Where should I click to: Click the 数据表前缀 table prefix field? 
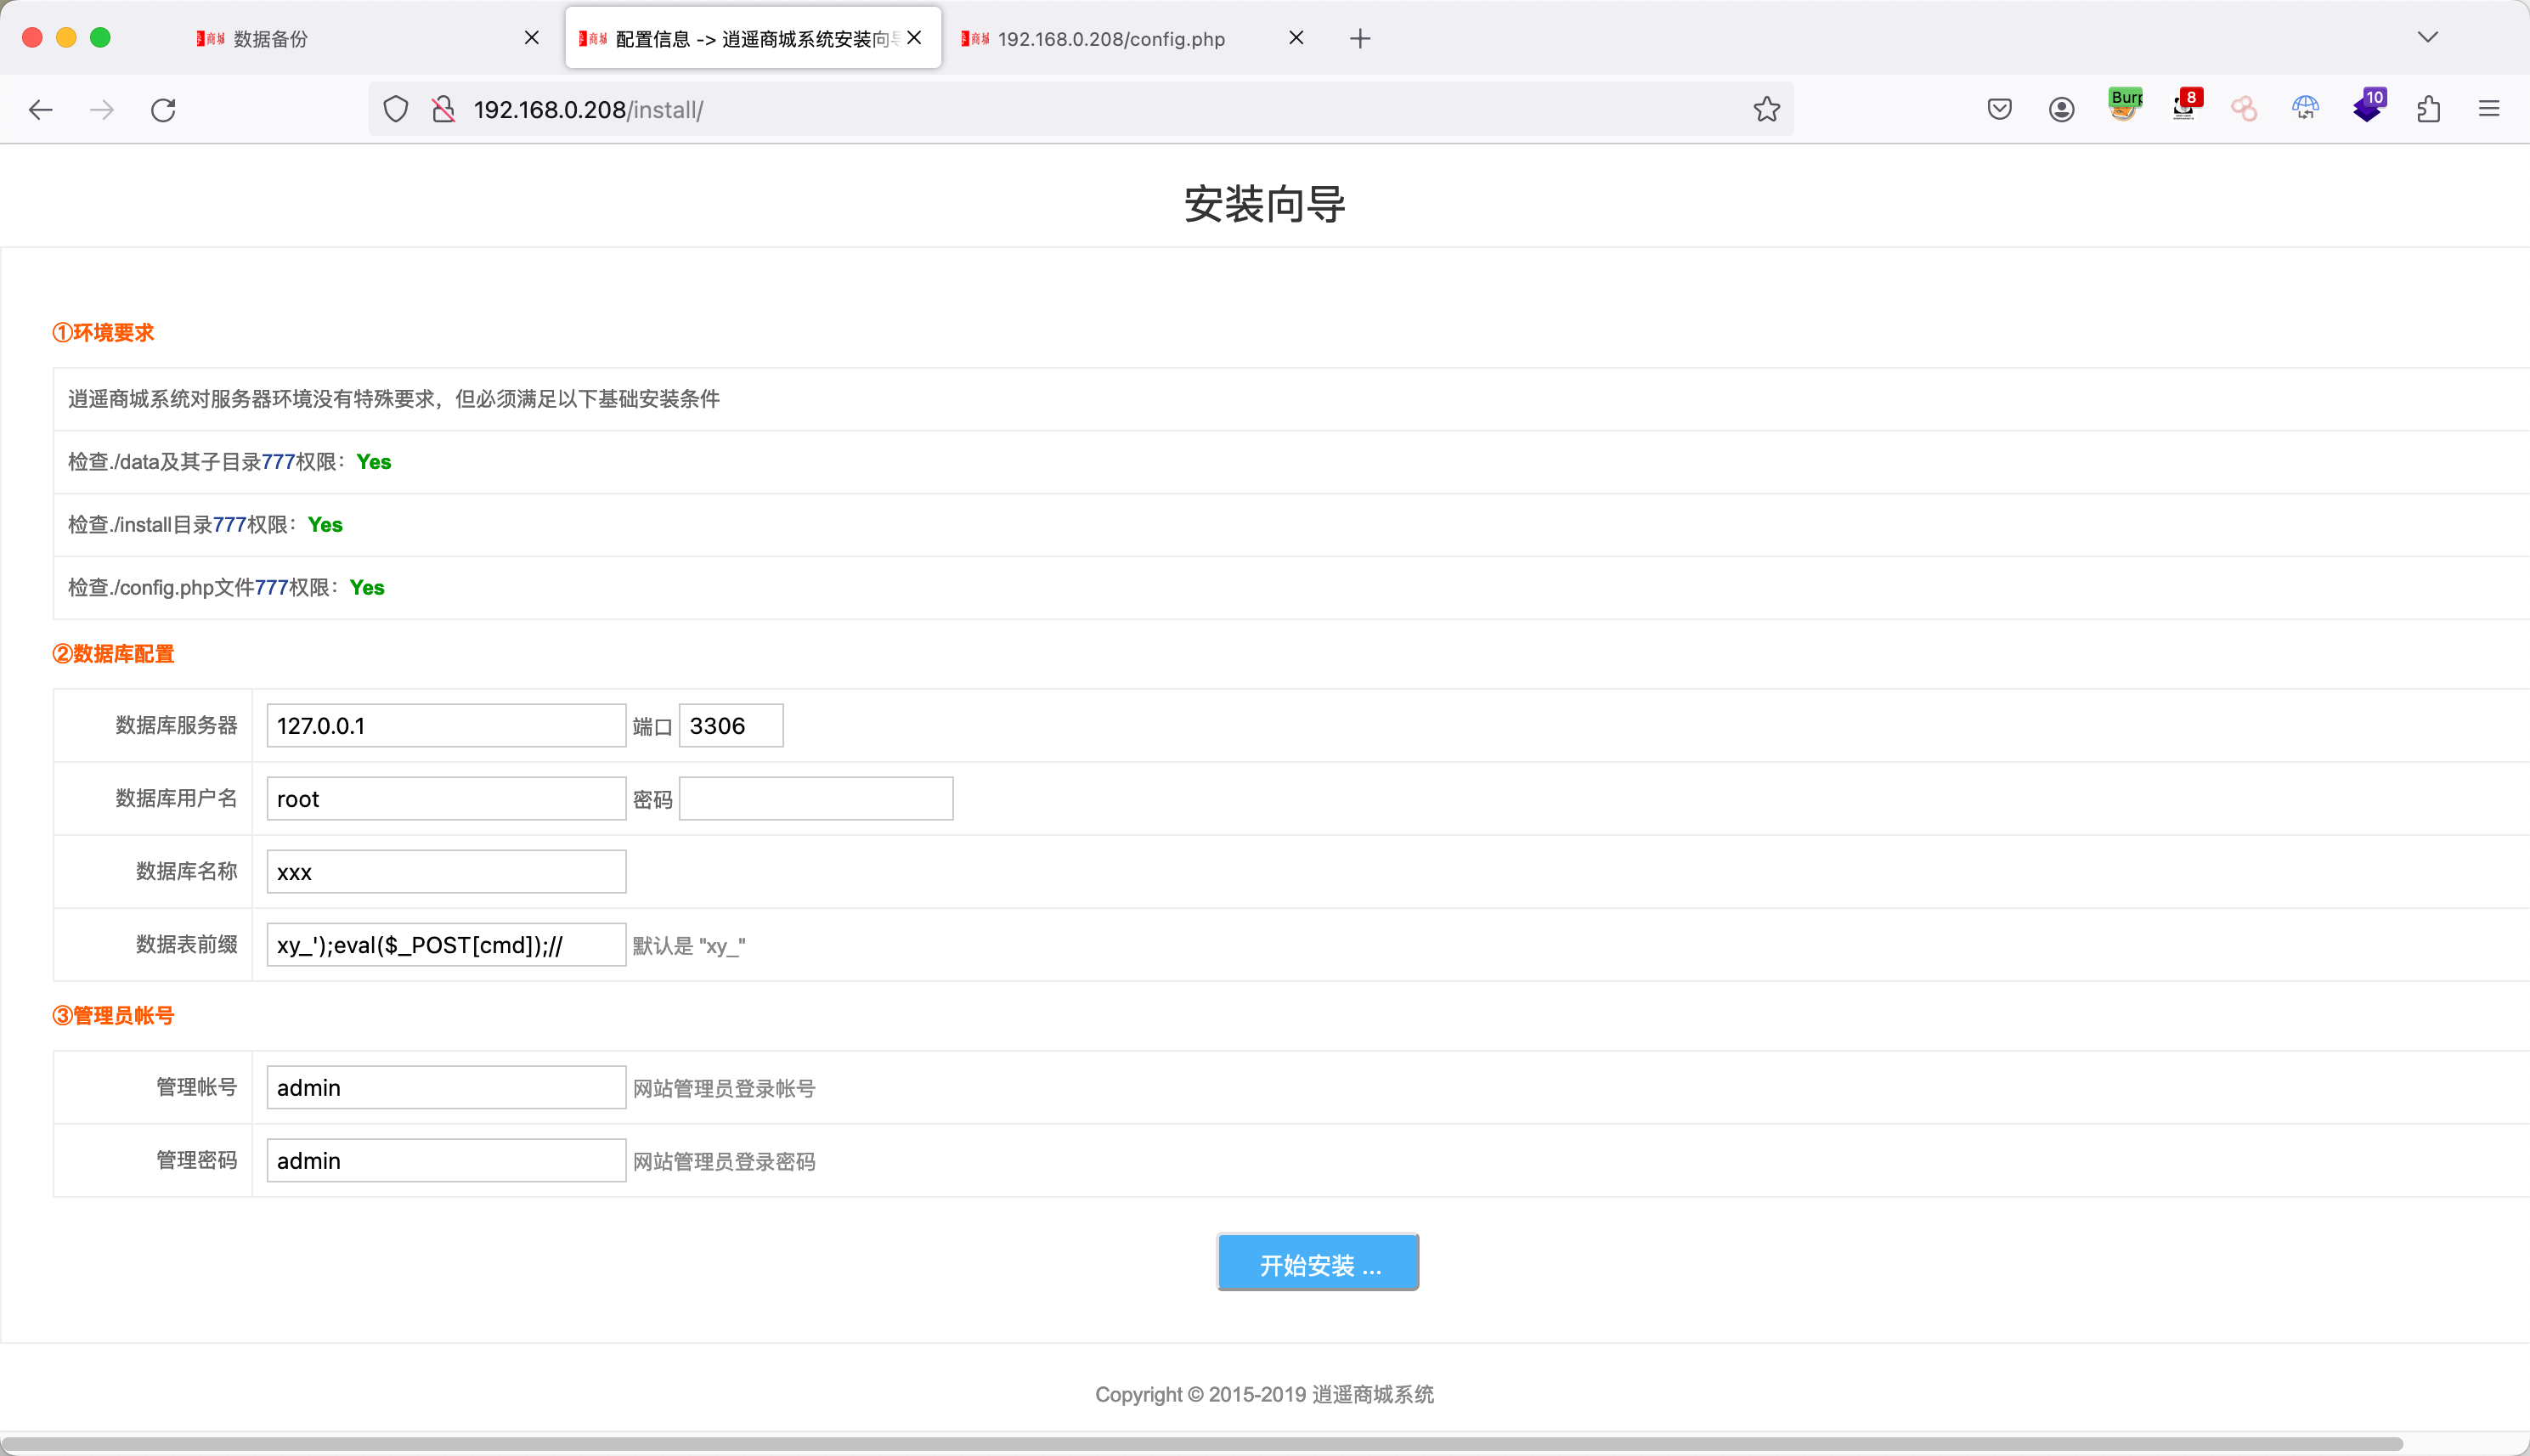(x=446, y=944)
